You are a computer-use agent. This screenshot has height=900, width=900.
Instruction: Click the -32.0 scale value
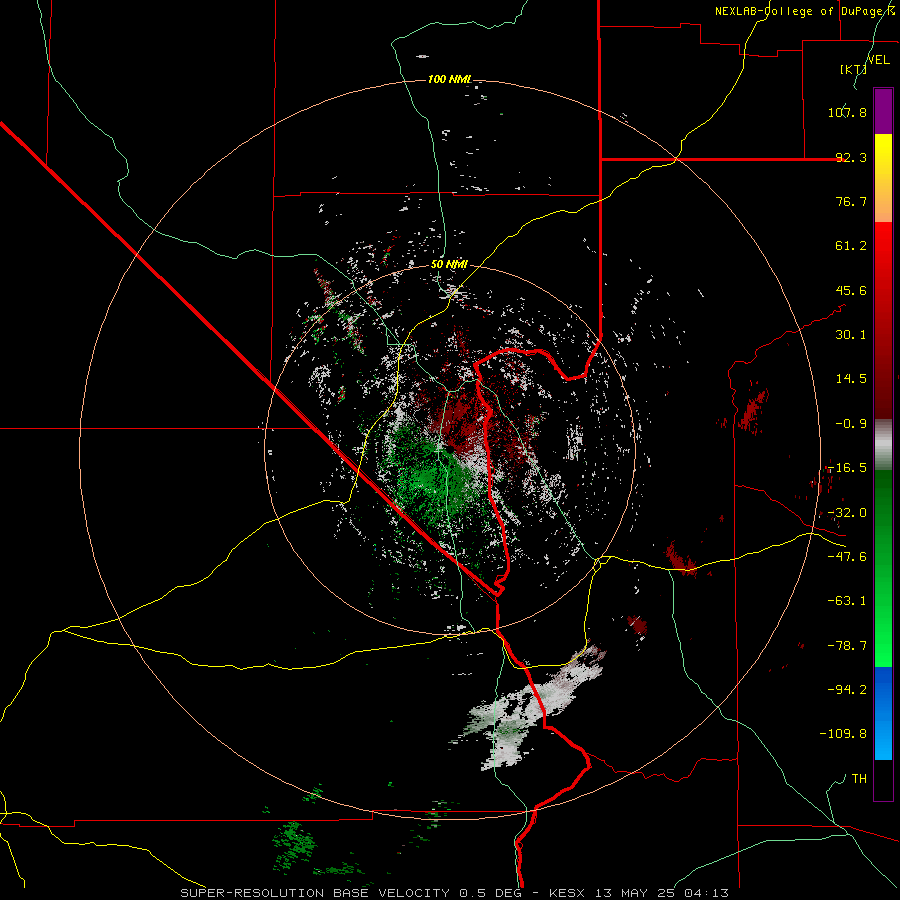pos(847,513)
